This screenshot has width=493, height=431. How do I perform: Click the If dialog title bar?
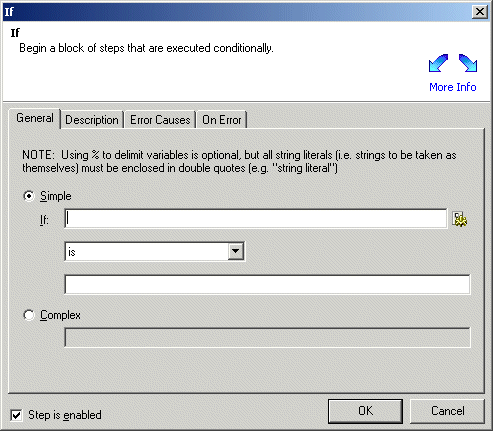(x=237, y=12)
